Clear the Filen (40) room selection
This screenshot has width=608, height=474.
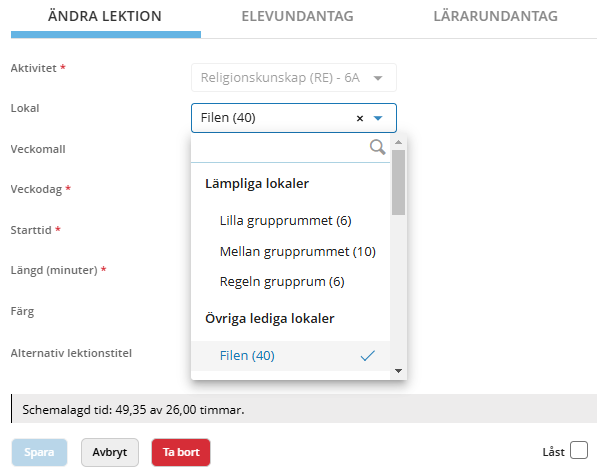click(359, 118)
